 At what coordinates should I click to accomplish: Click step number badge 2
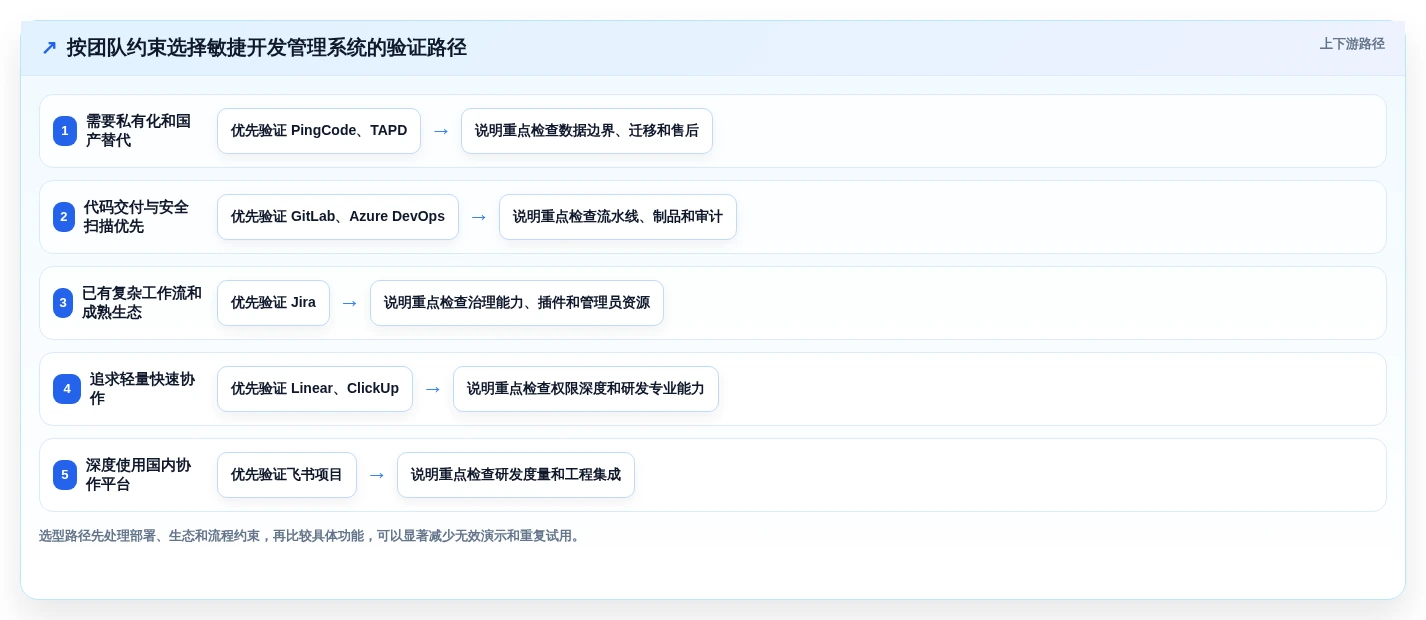(64, 217)
